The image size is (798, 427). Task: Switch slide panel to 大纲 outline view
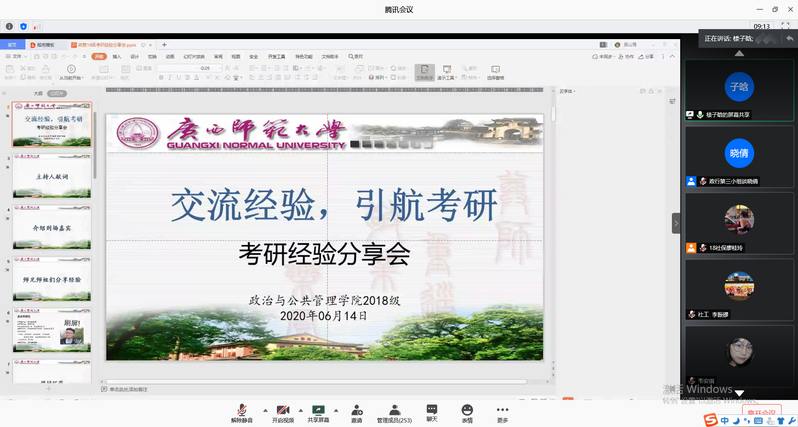(x=38, y=94)
